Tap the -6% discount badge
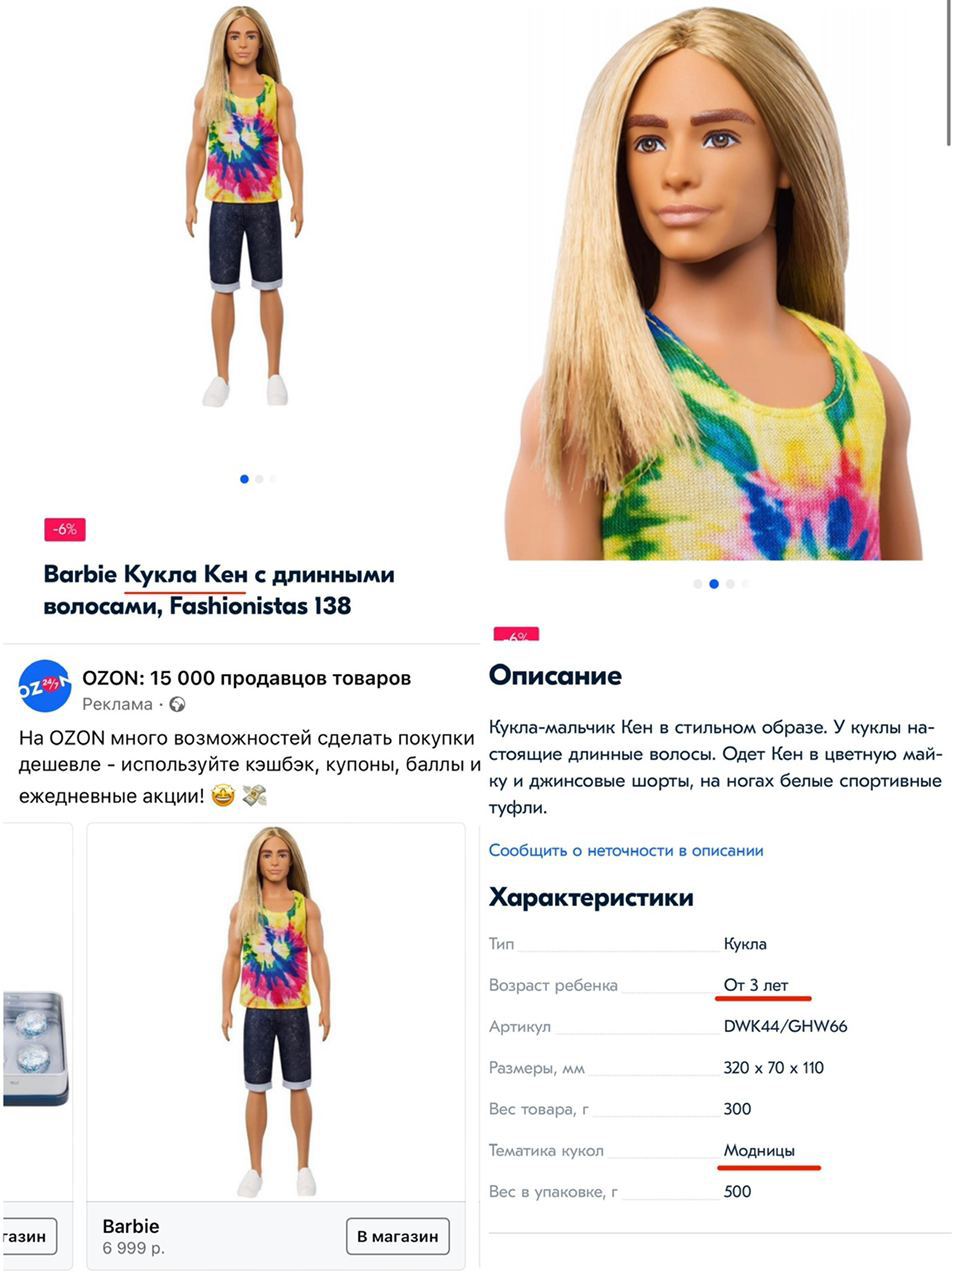Image resolution: width=960 pixels, height=1280 pixels. [x=65, y=529]
